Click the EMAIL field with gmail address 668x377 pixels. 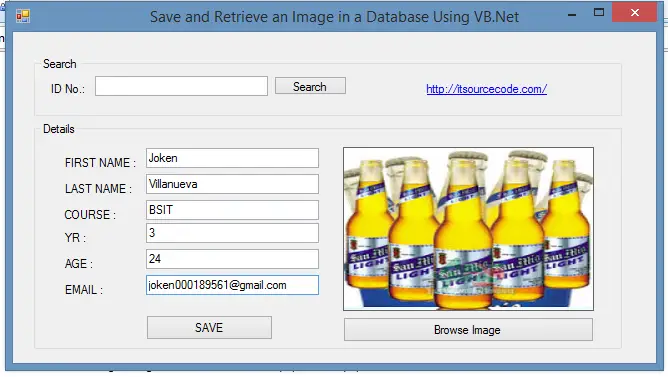pyautogui.click(x=232, y=285)
